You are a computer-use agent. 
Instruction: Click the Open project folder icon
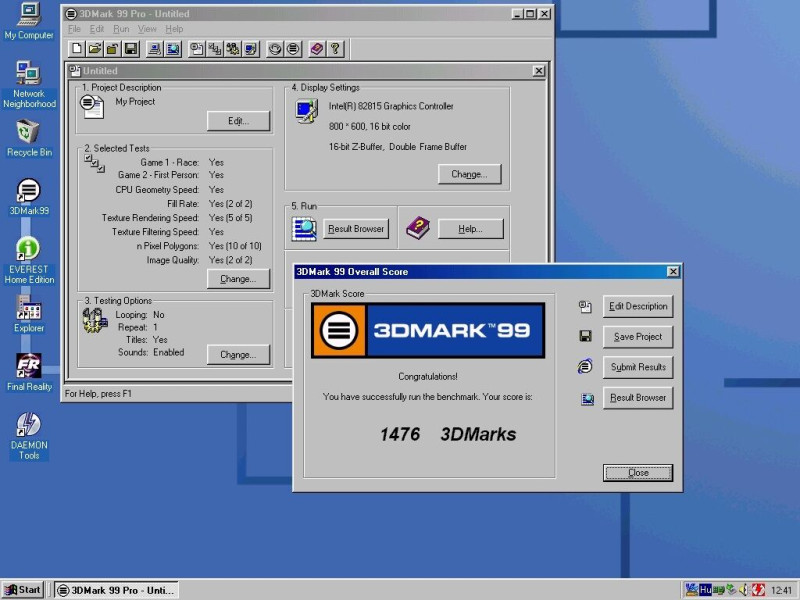tap(94, 49)
